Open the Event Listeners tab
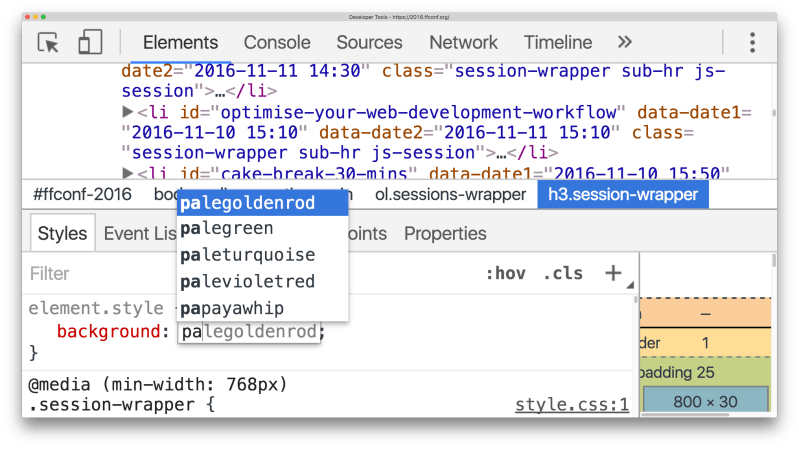This screenshot has height=449, width=799. 140,233
